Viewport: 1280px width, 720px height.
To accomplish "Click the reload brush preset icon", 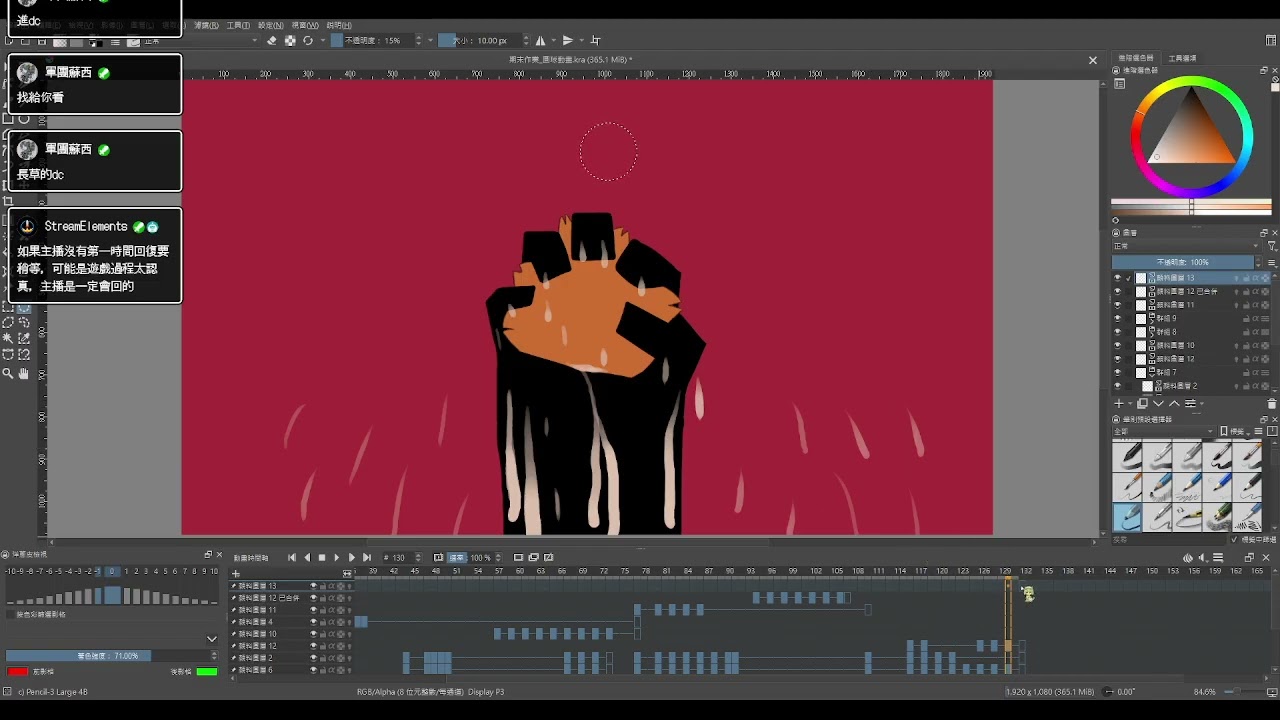I will 308,41.
